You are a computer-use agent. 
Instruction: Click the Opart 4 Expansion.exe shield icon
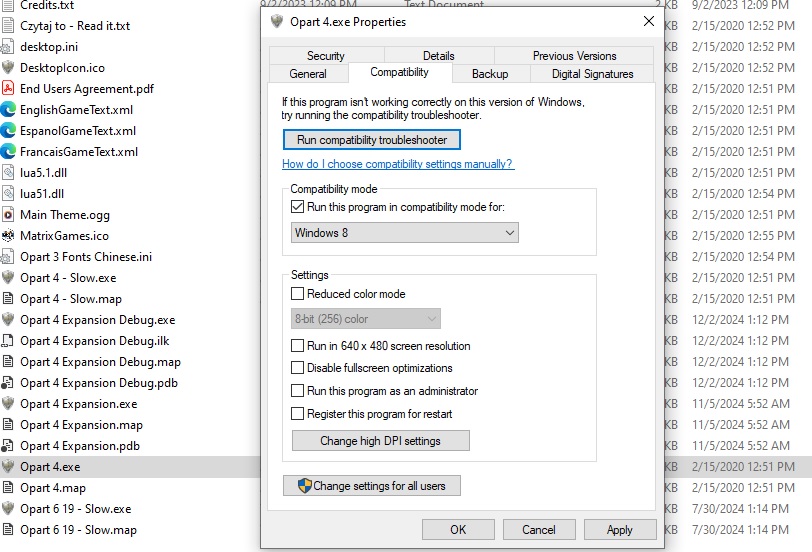pyautogui.click(x=8, y=403)
